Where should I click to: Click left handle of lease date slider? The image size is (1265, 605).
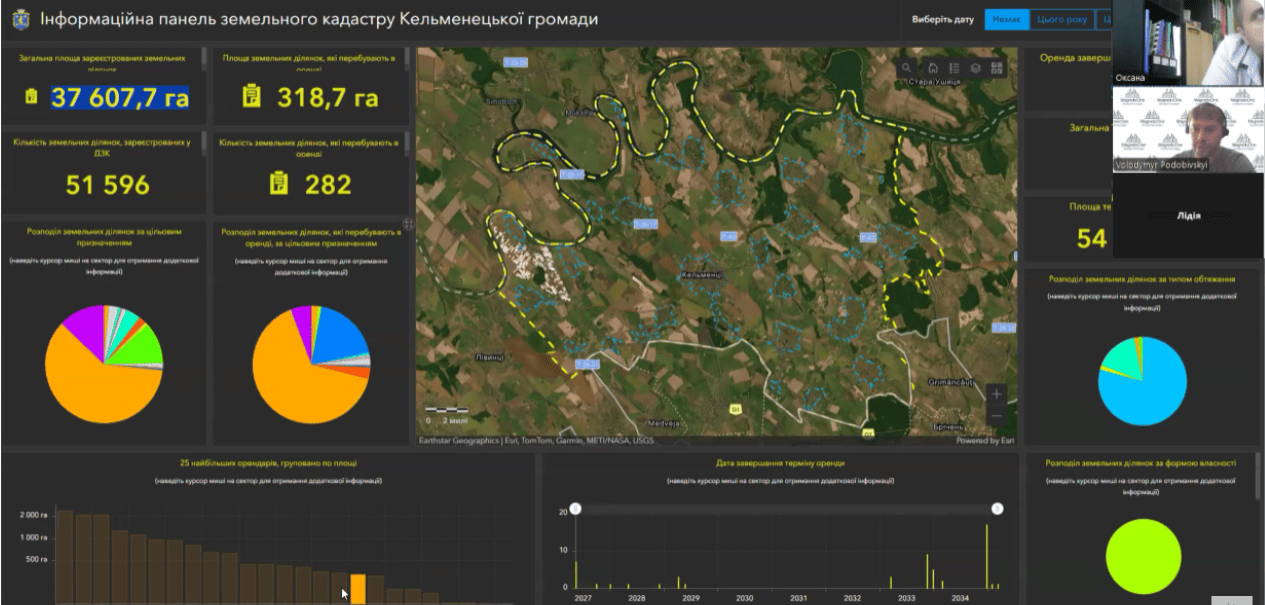tap(575, 509)
